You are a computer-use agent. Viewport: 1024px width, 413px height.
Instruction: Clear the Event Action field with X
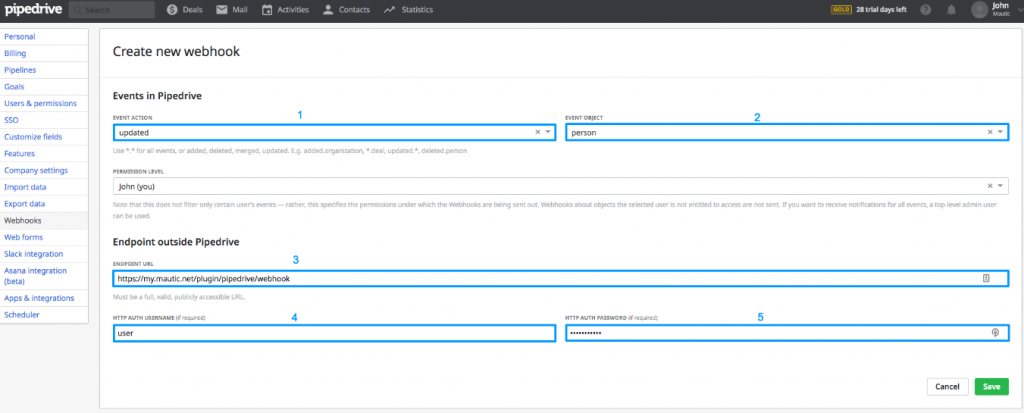(537, 132)
